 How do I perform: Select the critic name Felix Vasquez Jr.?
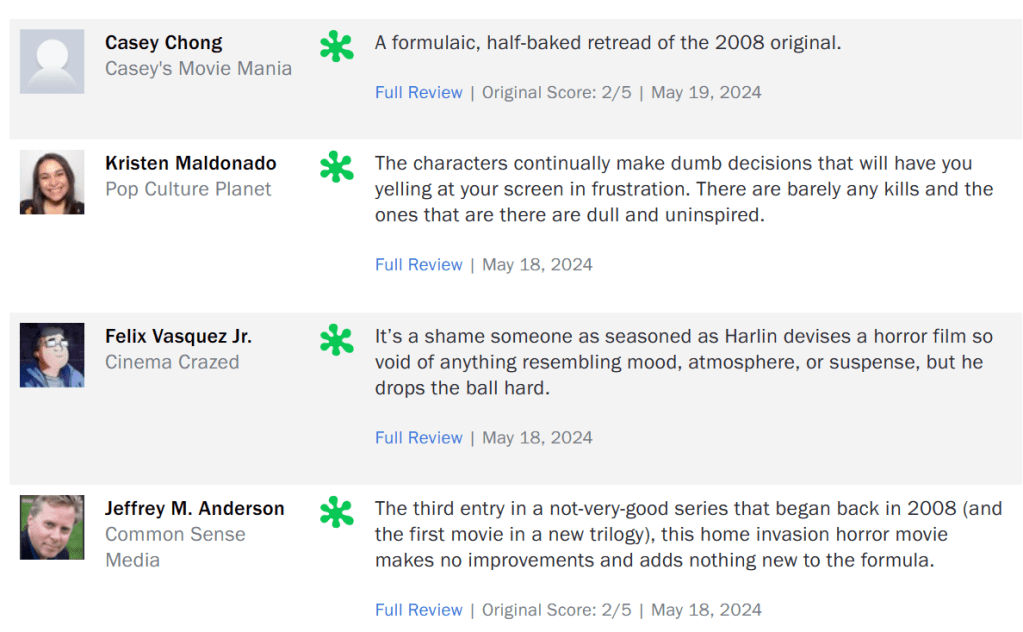click(179, 336)
